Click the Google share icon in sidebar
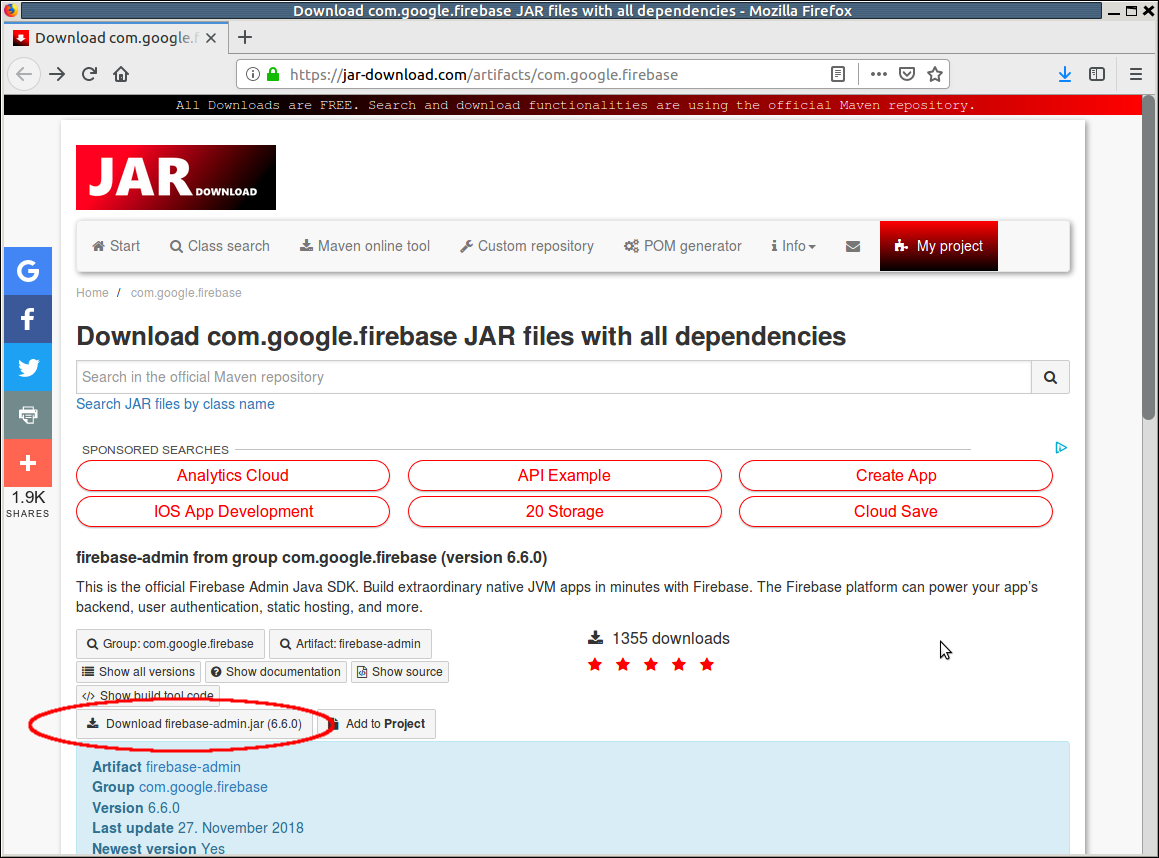This screenshot has width=1159, height=858. [28, 271]
